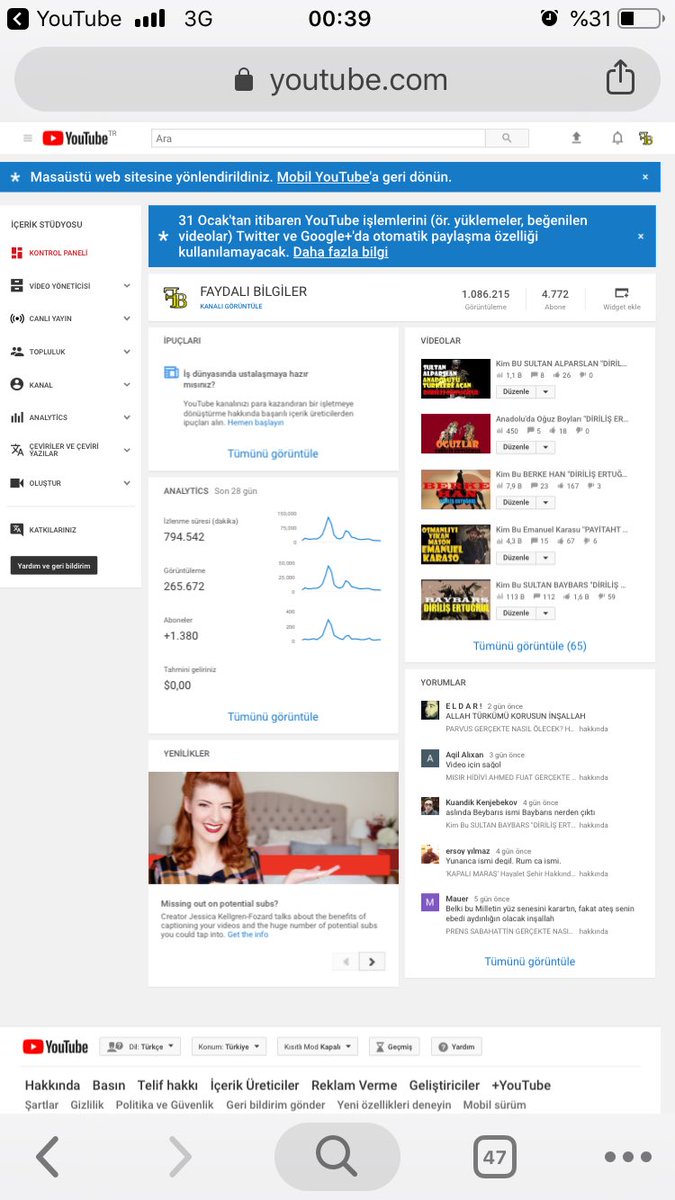Focus the Ara search field
The width and height of the screenshot is (675, 1200).
click(x=318, y=138)
